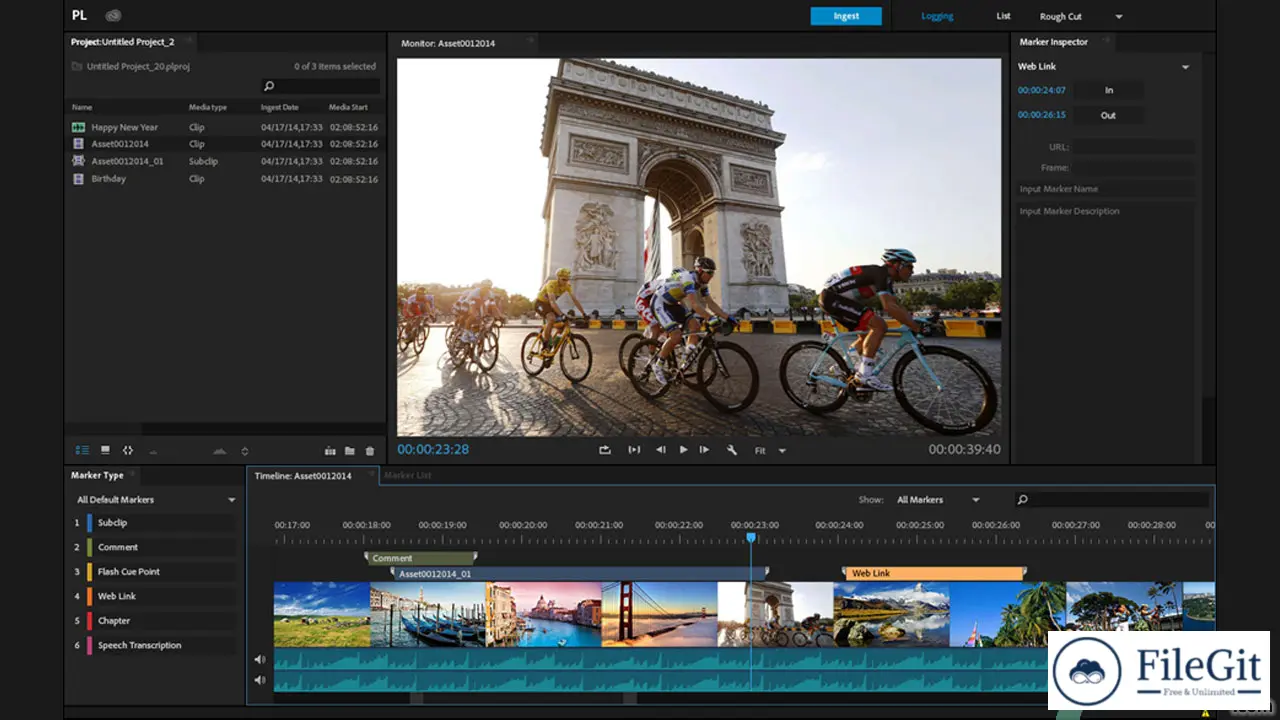Click the Untitled Project_20.plproj folder icon

pyautogui.click(x=77, y=67)
